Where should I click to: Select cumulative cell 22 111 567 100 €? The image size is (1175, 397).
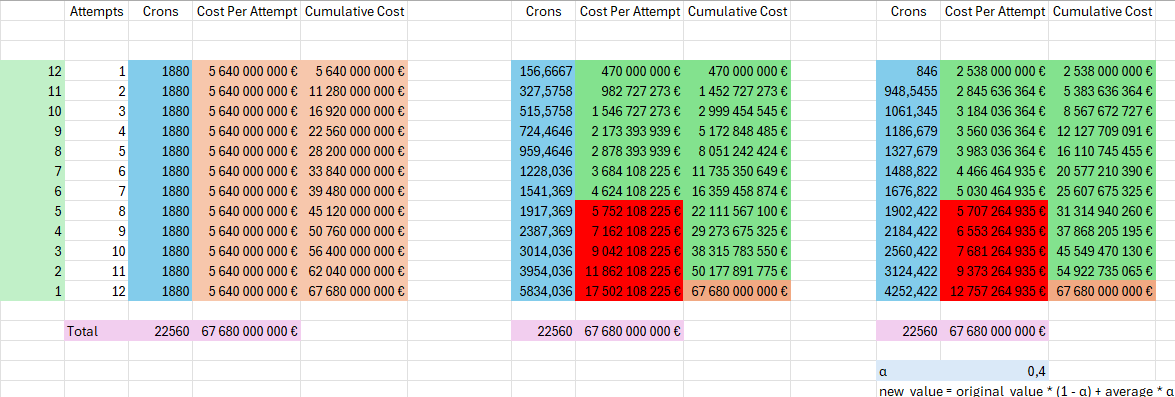coord(737,211)
